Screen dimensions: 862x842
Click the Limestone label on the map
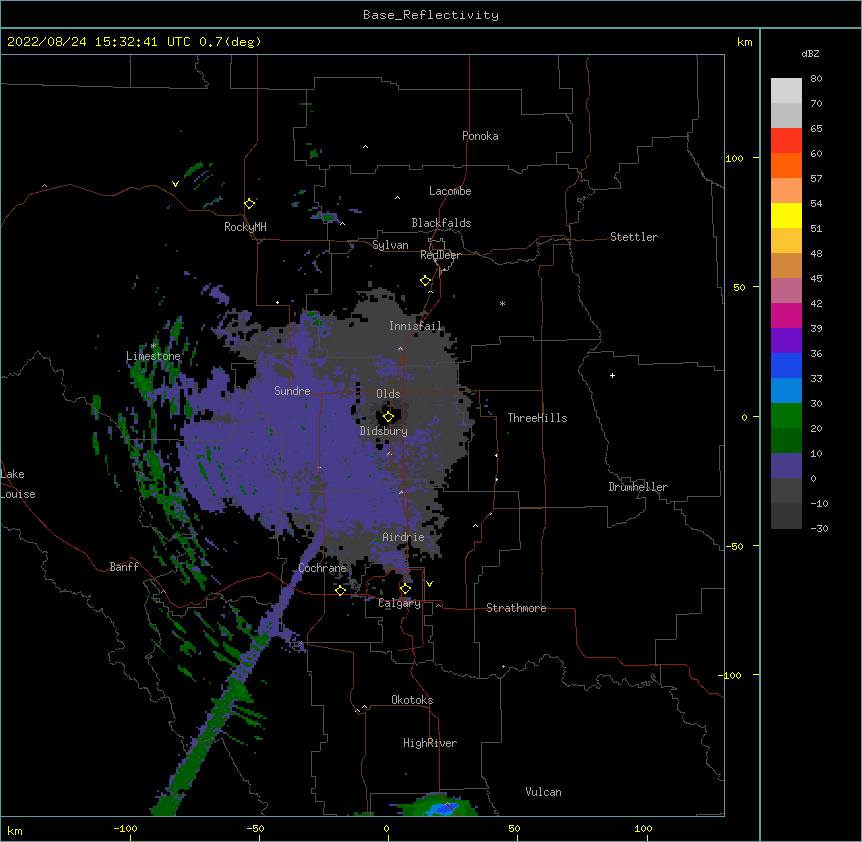[x=153, y=356]
